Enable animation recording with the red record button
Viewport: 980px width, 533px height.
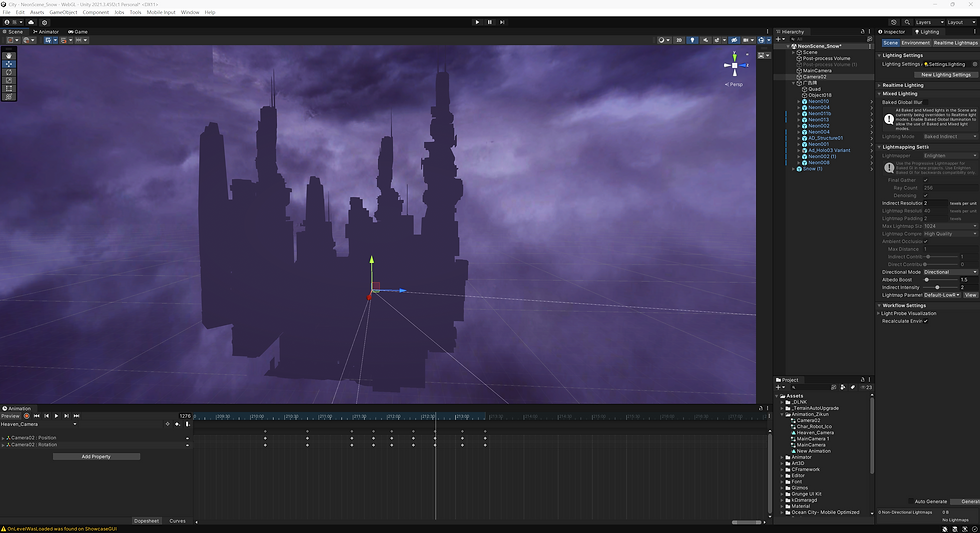pos(26,415)
